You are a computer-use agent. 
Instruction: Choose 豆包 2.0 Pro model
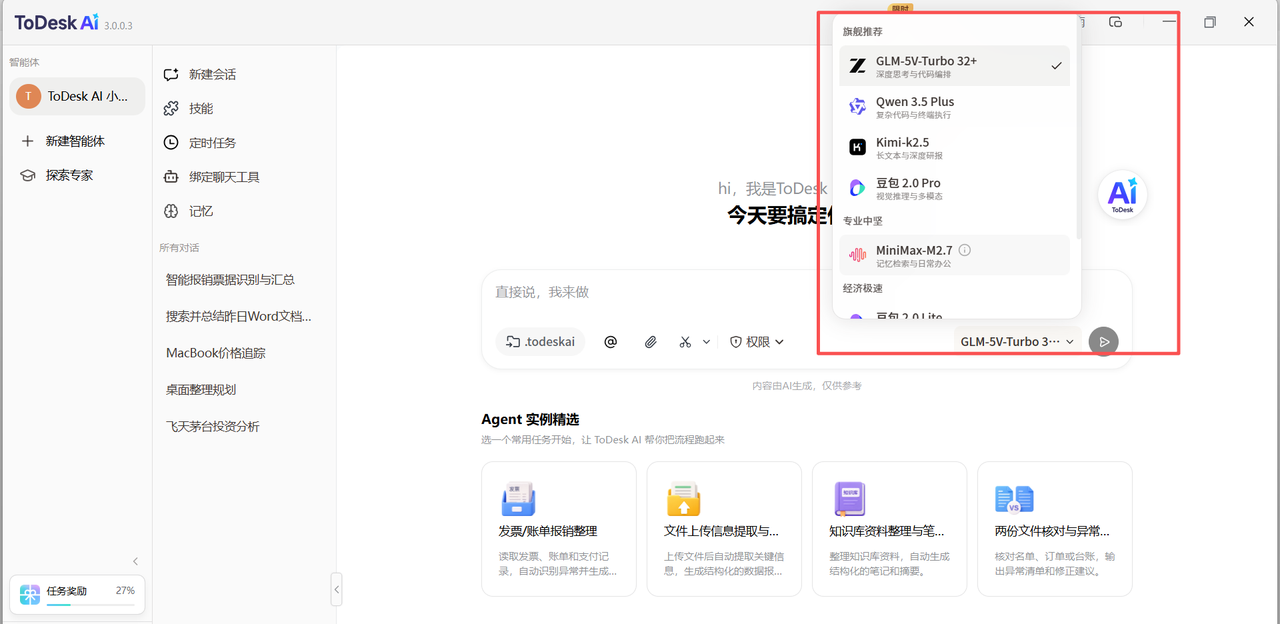955,188
